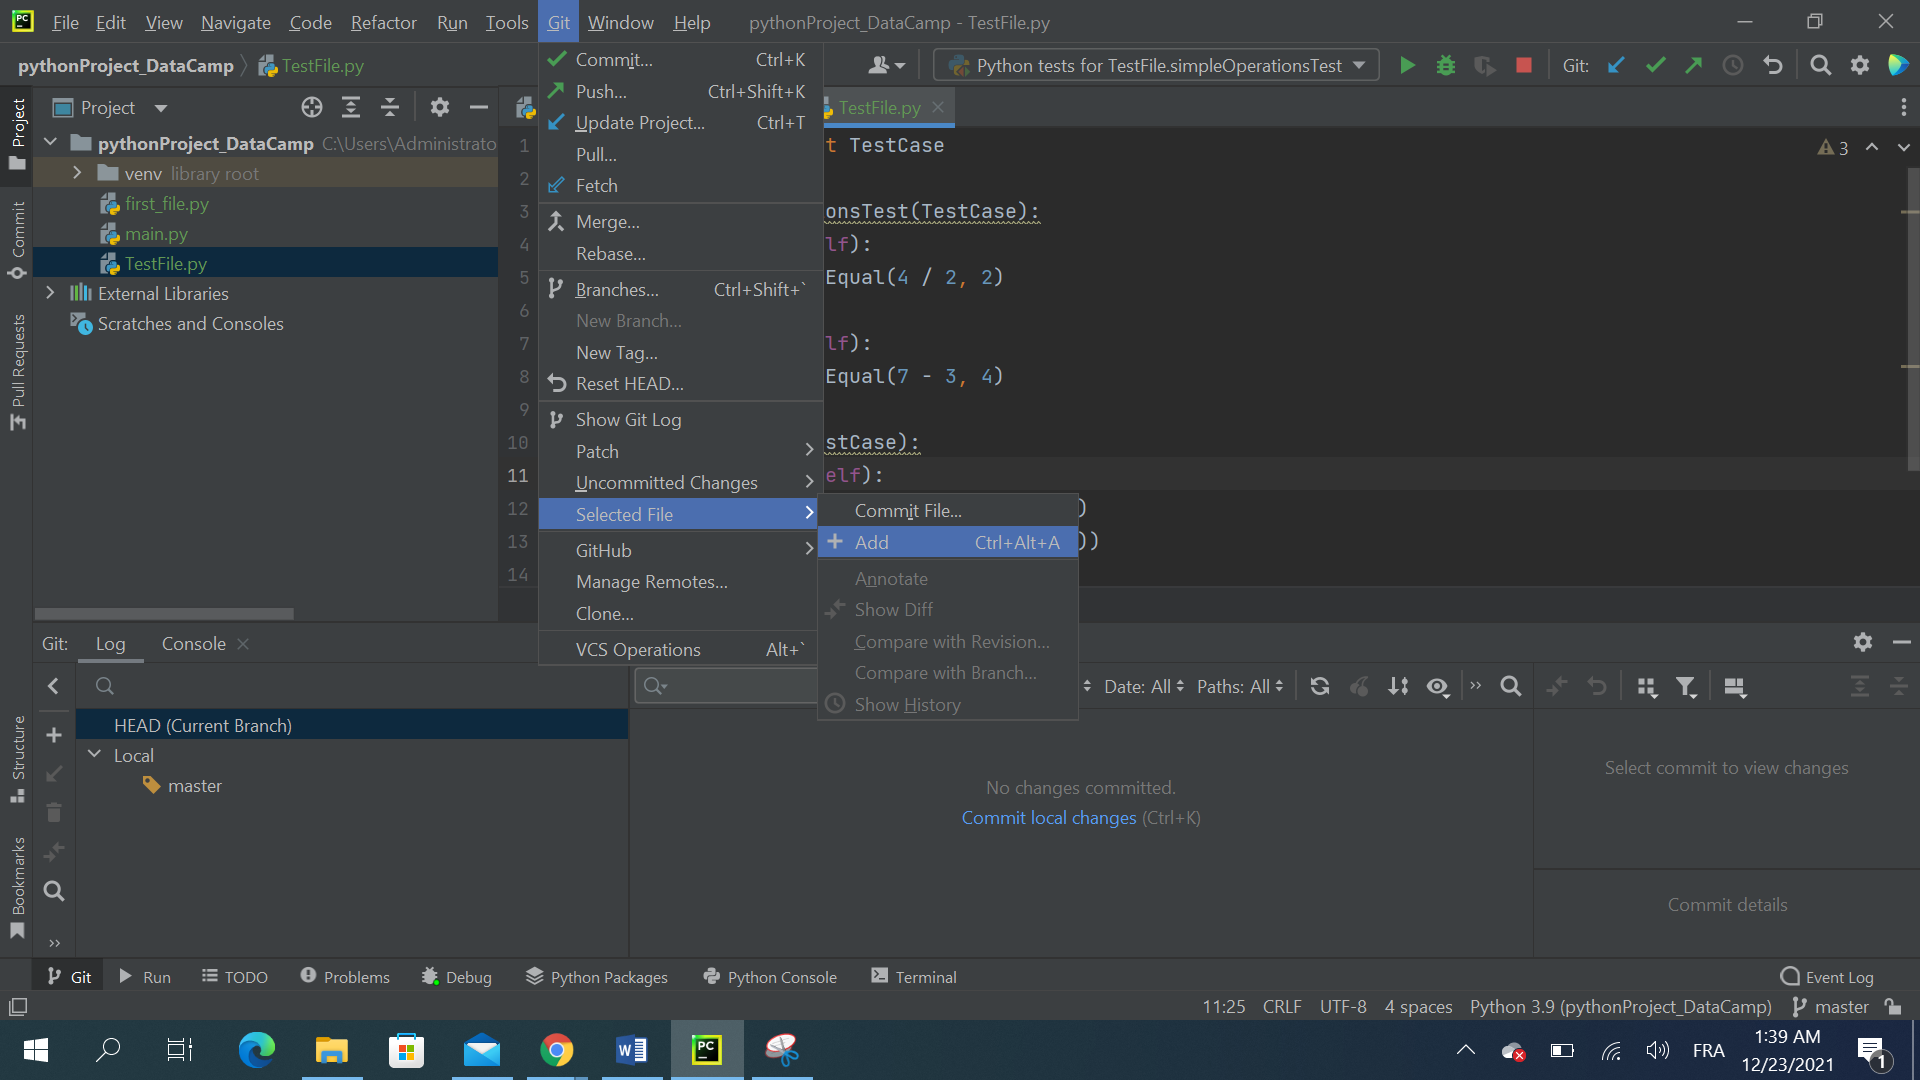Open Search Everywhere magnifier

click(1821, 66)
